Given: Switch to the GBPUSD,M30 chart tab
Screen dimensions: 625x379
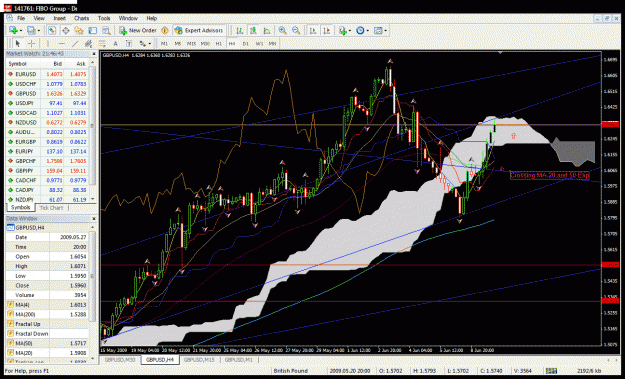Looking at the screenshot, I should (x=120, y=359).
